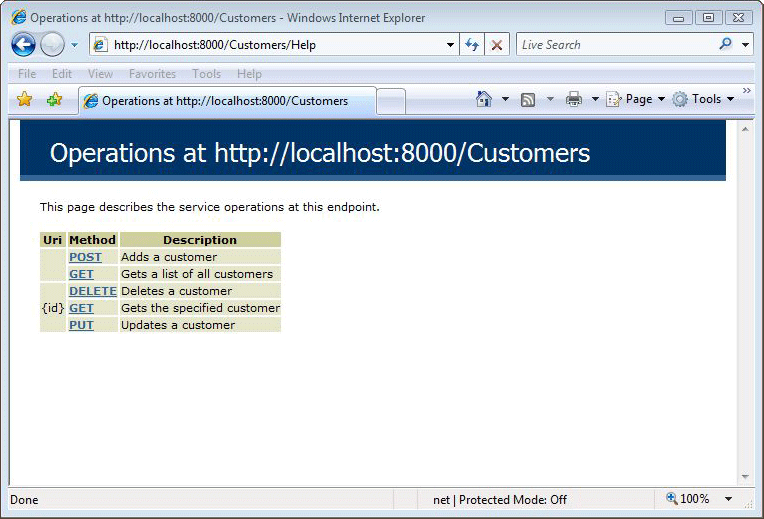Click the Add to Favorites icon
The image size is (764, 519).
pyautogui.click(x=54, y=99)
